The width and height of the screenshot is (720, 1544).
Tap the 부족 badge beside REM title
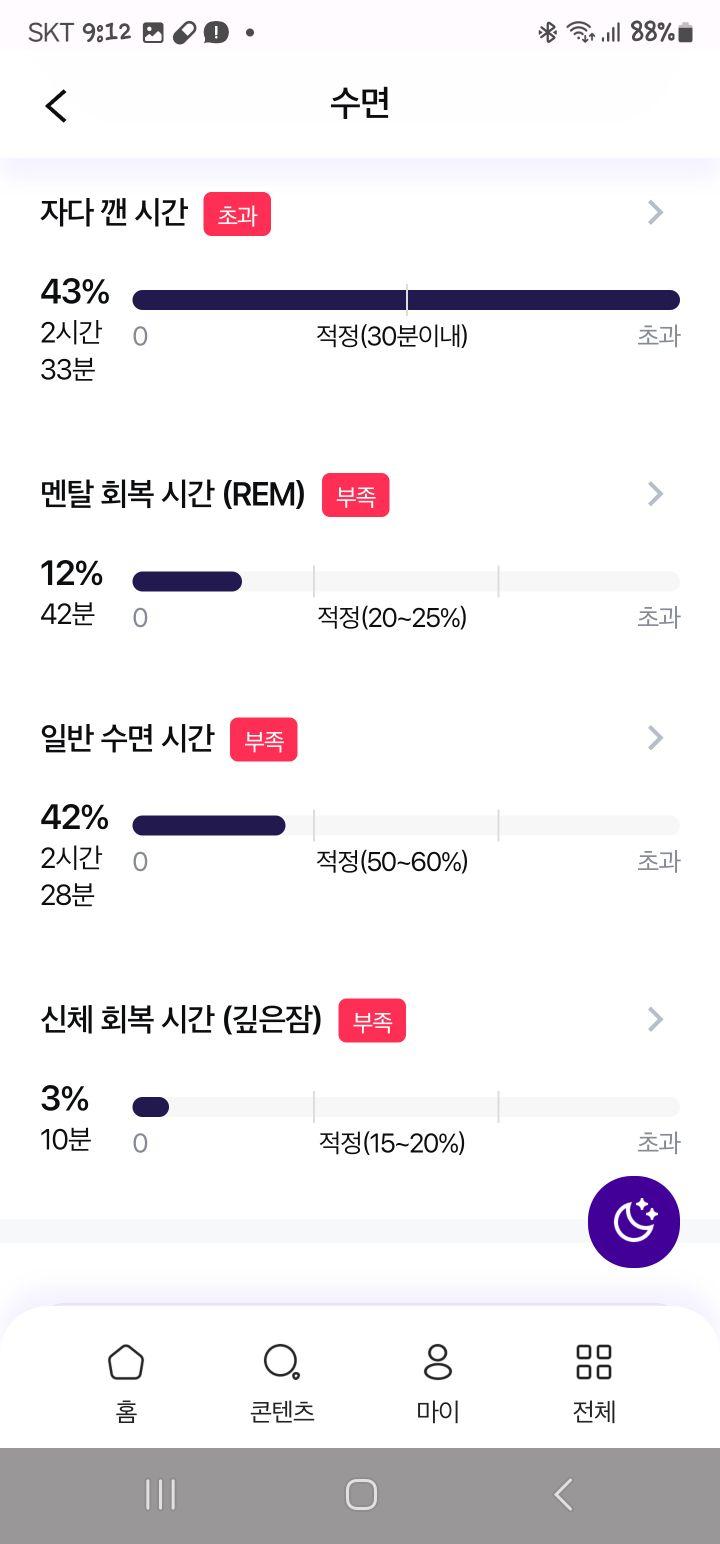[355, 495]
